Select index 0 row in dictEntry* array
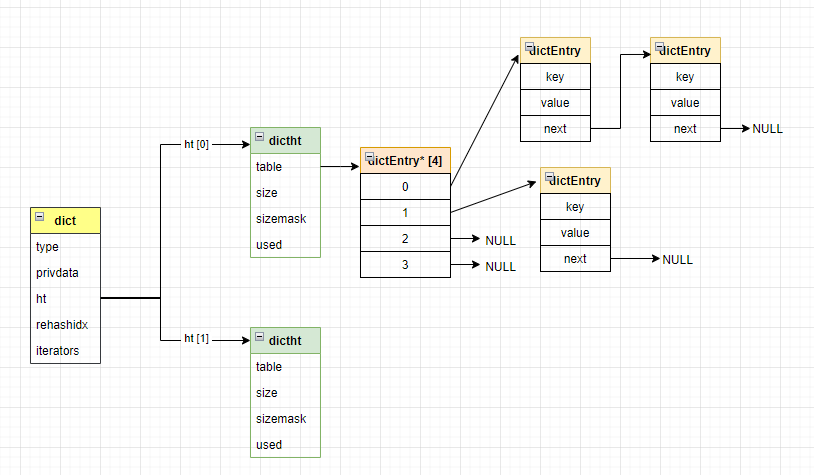814x475 pixels. coord(405,187)
